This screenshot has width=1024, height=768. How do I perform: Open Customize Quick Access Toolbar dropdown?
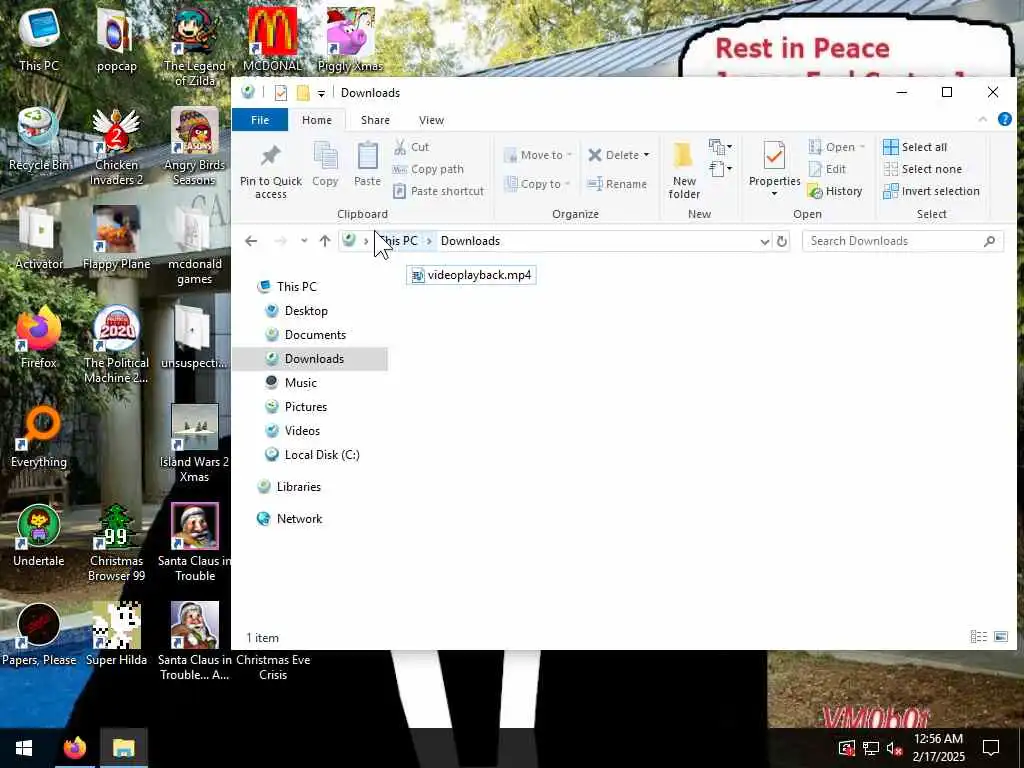[321, 93]
